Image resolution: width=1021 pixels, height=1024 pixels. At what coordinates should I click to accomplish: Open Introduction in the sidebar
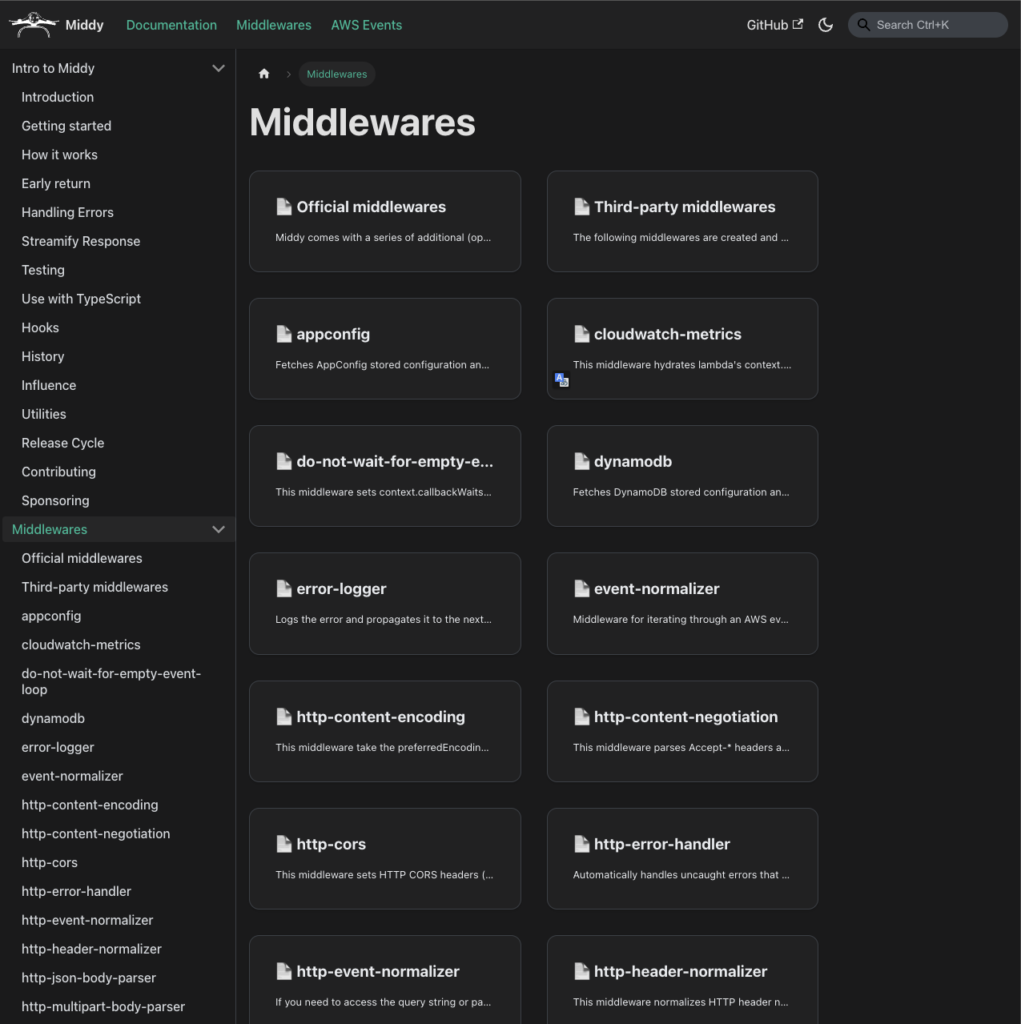click(57, 97)
